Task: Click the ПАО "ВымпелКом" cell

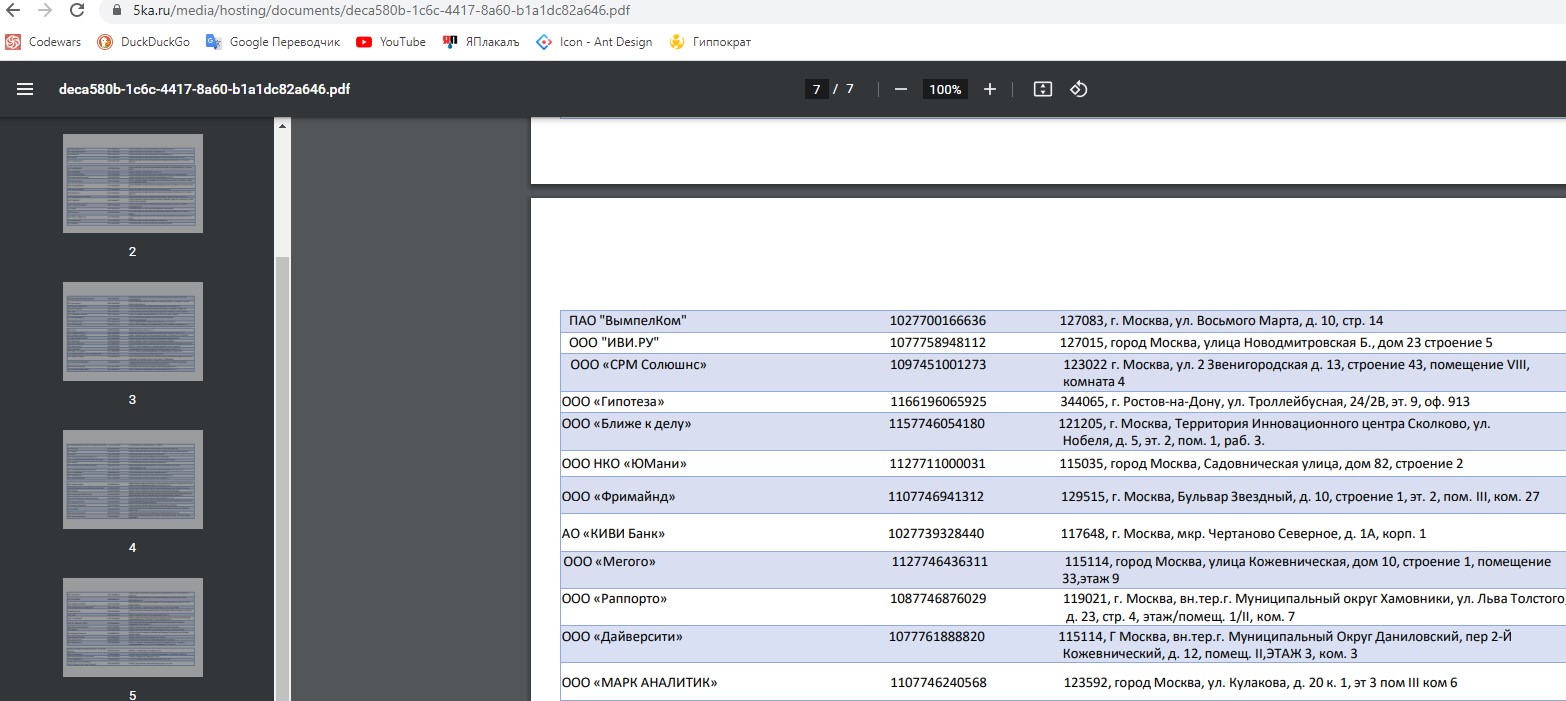Action: [628, 321]
